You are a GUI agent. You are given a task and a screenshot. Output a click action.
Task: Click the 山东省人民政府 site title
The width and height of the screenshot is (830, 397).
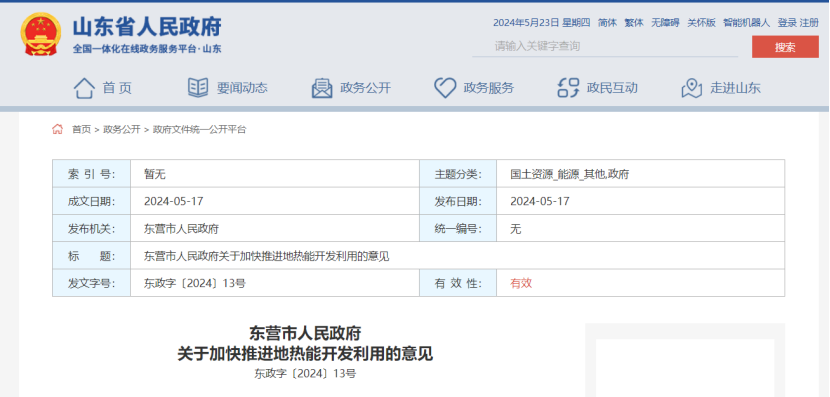tap(147, 27)
